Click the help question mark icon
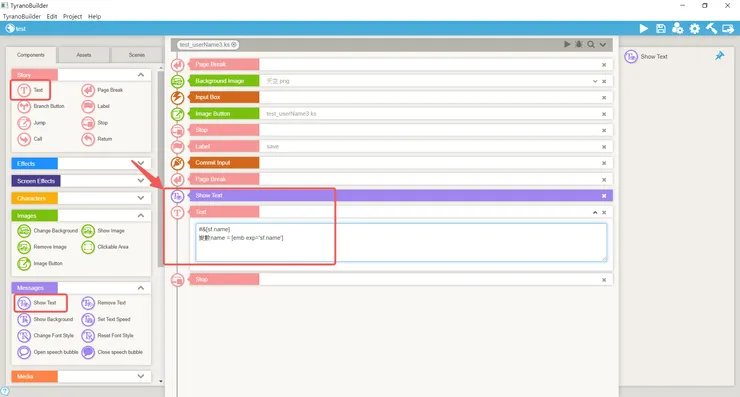 coord(4,391)
